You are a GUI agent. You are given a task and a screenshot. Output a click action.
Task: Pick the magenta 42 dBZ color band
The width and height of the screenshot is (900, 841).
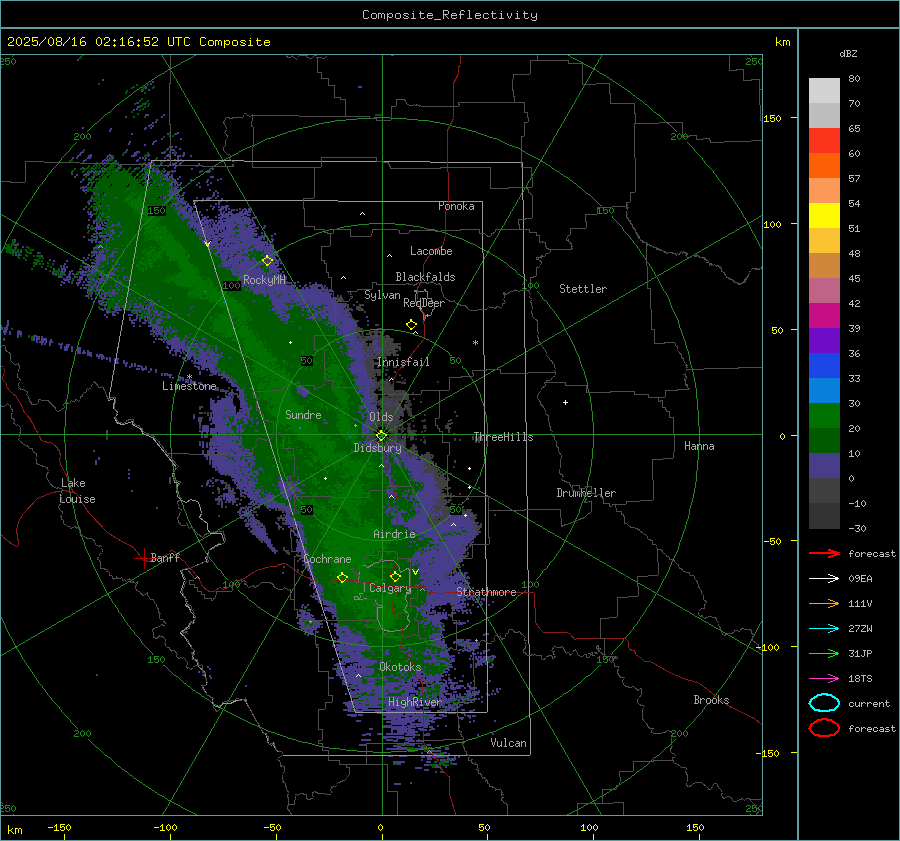[824, 316]
